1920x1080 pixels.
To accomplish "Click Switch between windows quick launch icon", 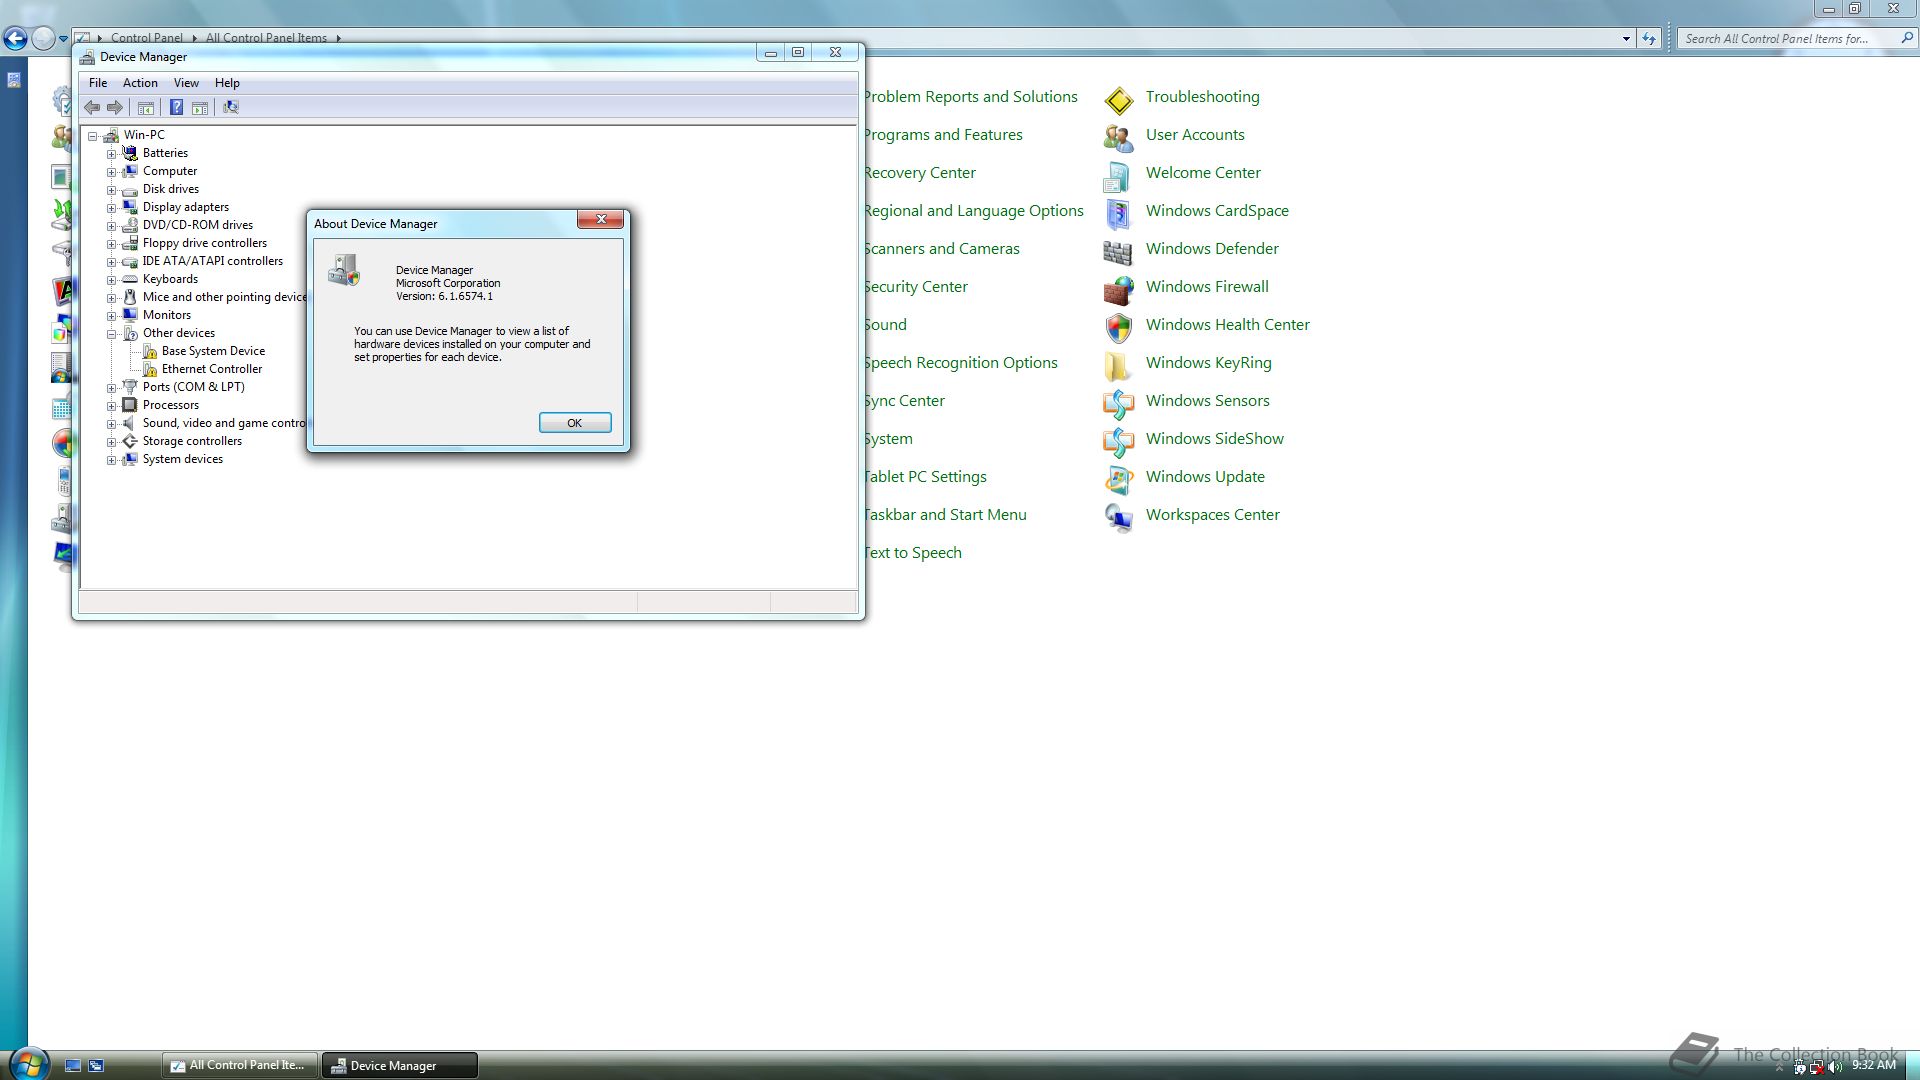I will 96,1066.
